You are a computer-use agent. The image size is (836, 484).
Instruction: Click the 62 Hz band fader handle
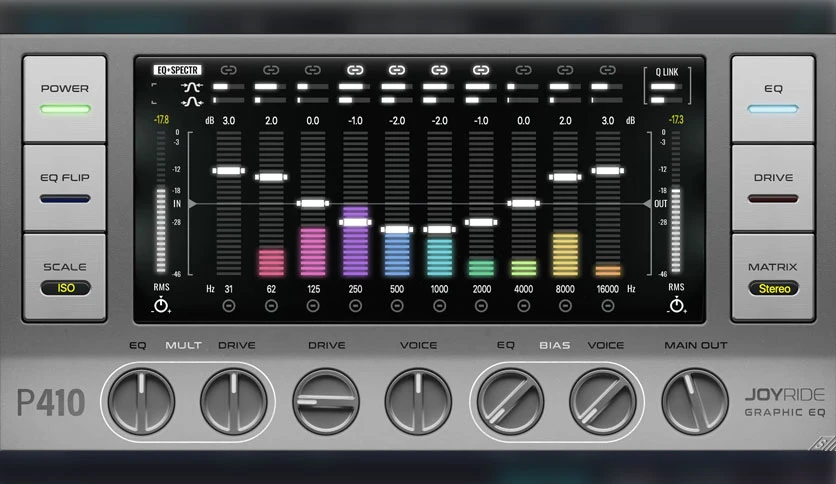[271, 177]
